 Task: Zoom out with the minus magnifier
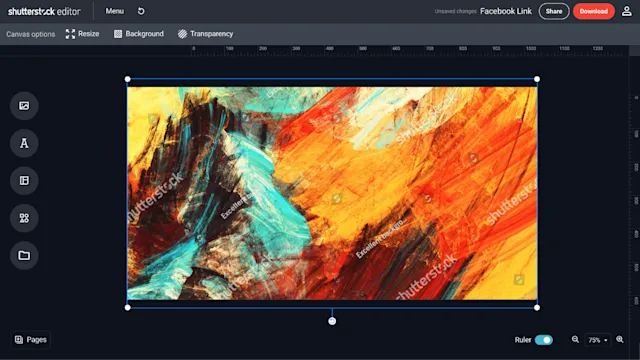pos(575,340)
